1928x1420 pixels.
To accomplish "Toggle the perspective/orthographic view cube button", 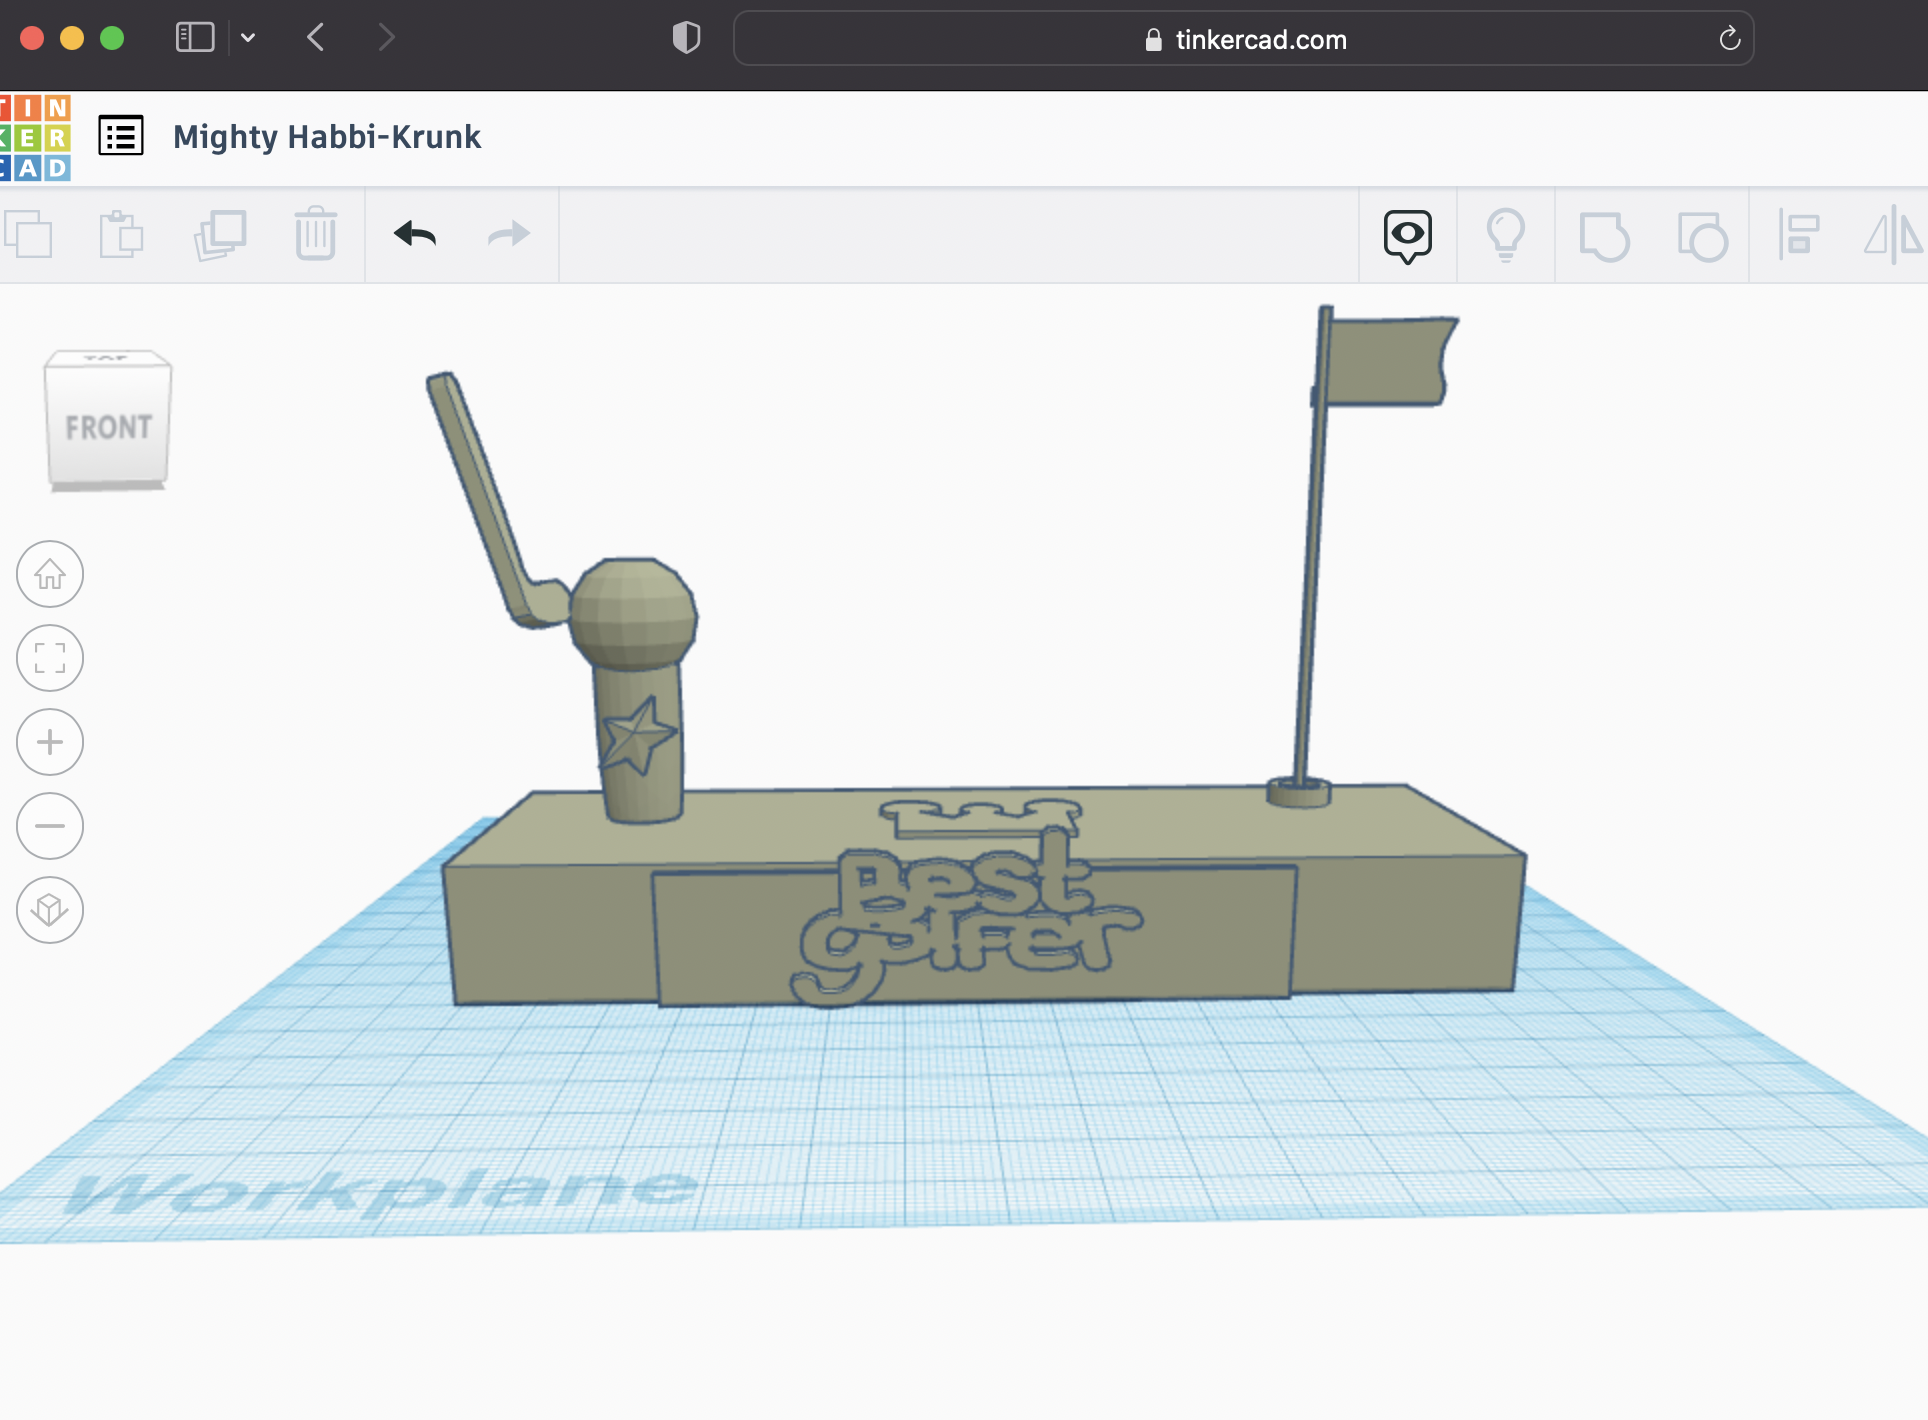I will [x=50, y=910].
